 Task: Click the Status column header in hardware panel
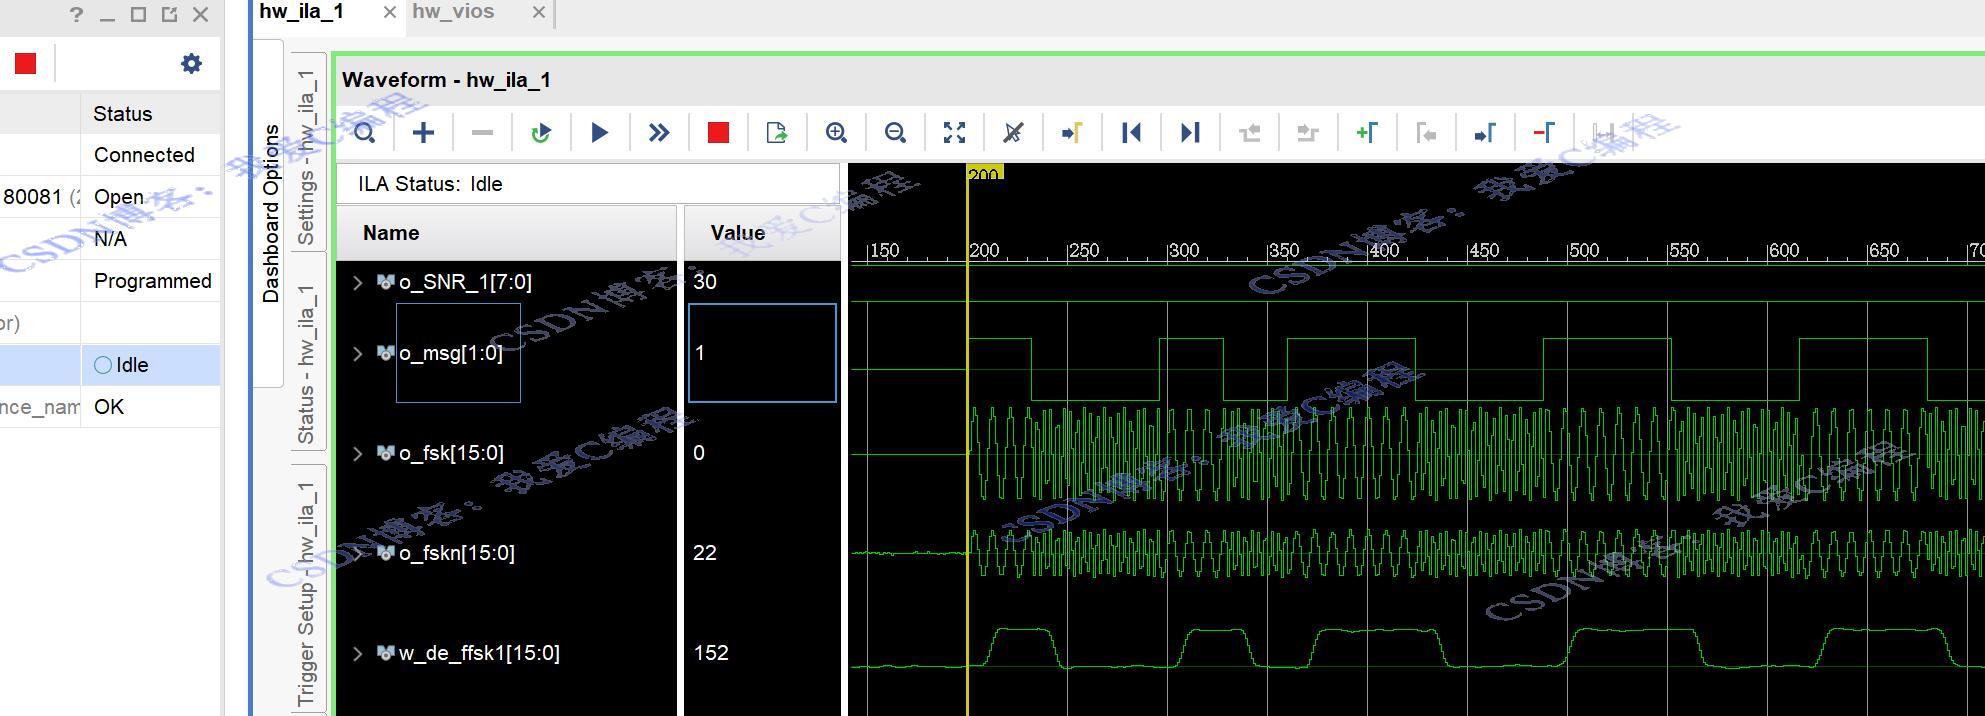coord(151,114)
